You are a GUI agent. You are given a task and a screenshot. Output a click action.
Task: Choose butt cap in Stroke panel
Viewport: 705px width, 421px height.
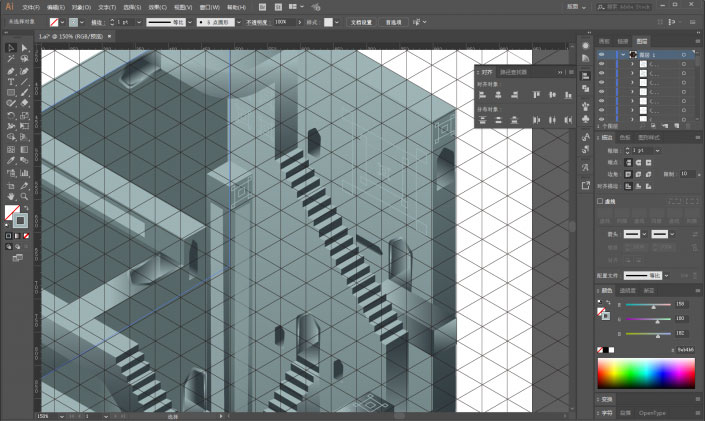(629, 162)
